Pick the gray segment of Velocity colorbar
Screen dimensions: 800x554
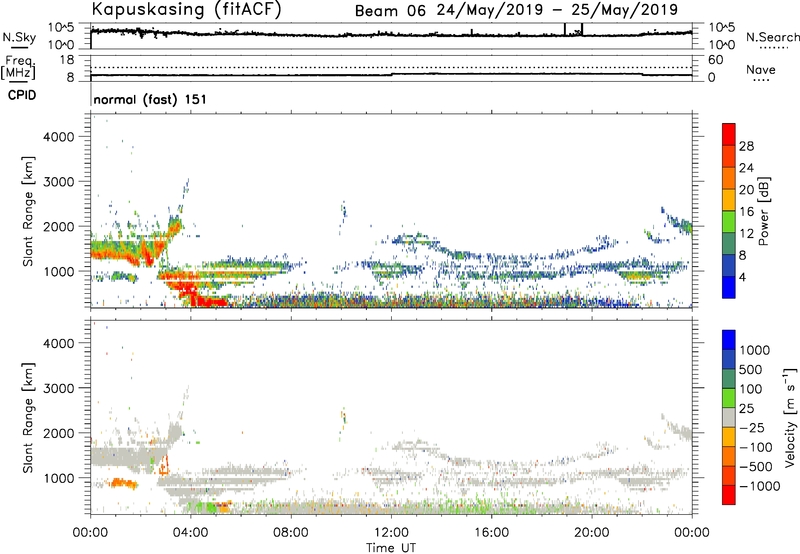[729, 417]
